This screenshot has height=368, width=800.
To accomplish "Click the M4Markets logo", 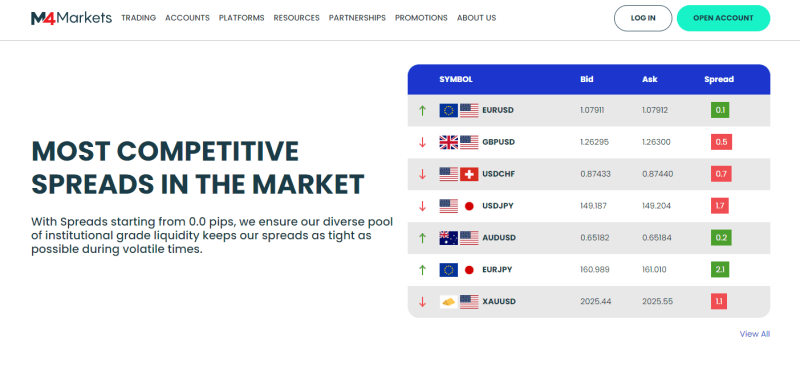I will pyautogui.click(x=71, y=18).
